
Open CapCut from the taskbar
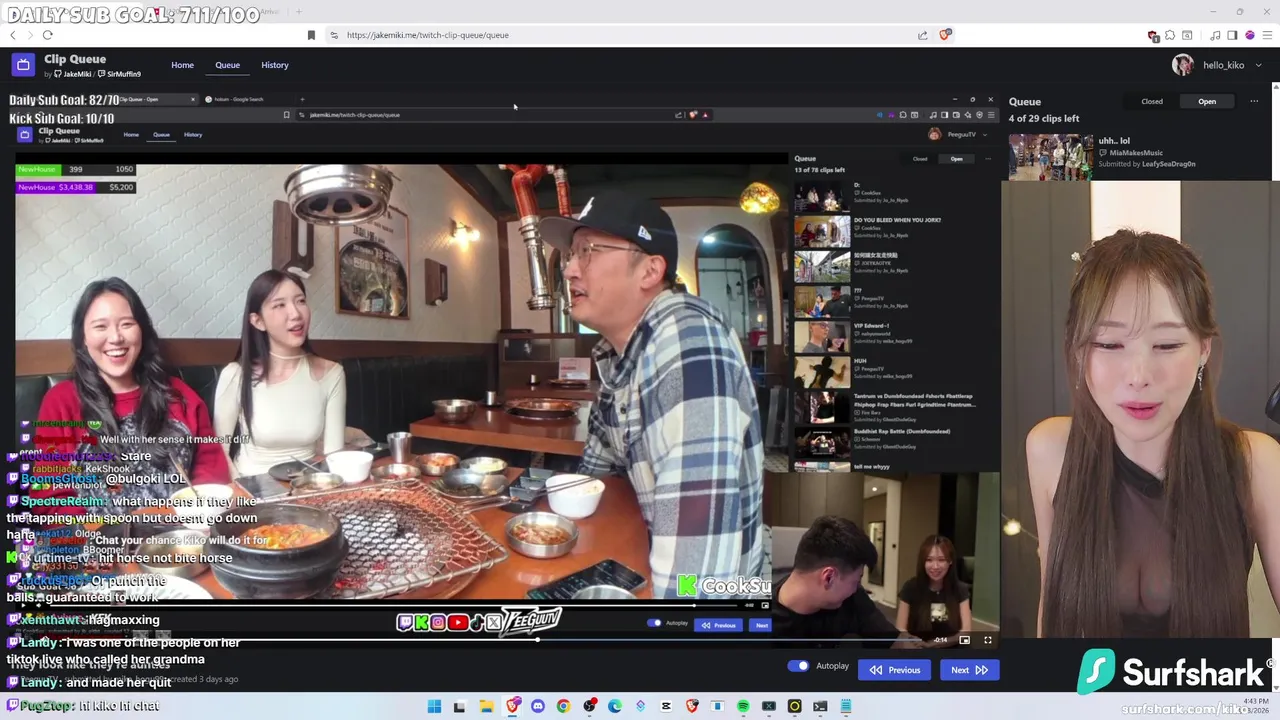click(666, 707)
